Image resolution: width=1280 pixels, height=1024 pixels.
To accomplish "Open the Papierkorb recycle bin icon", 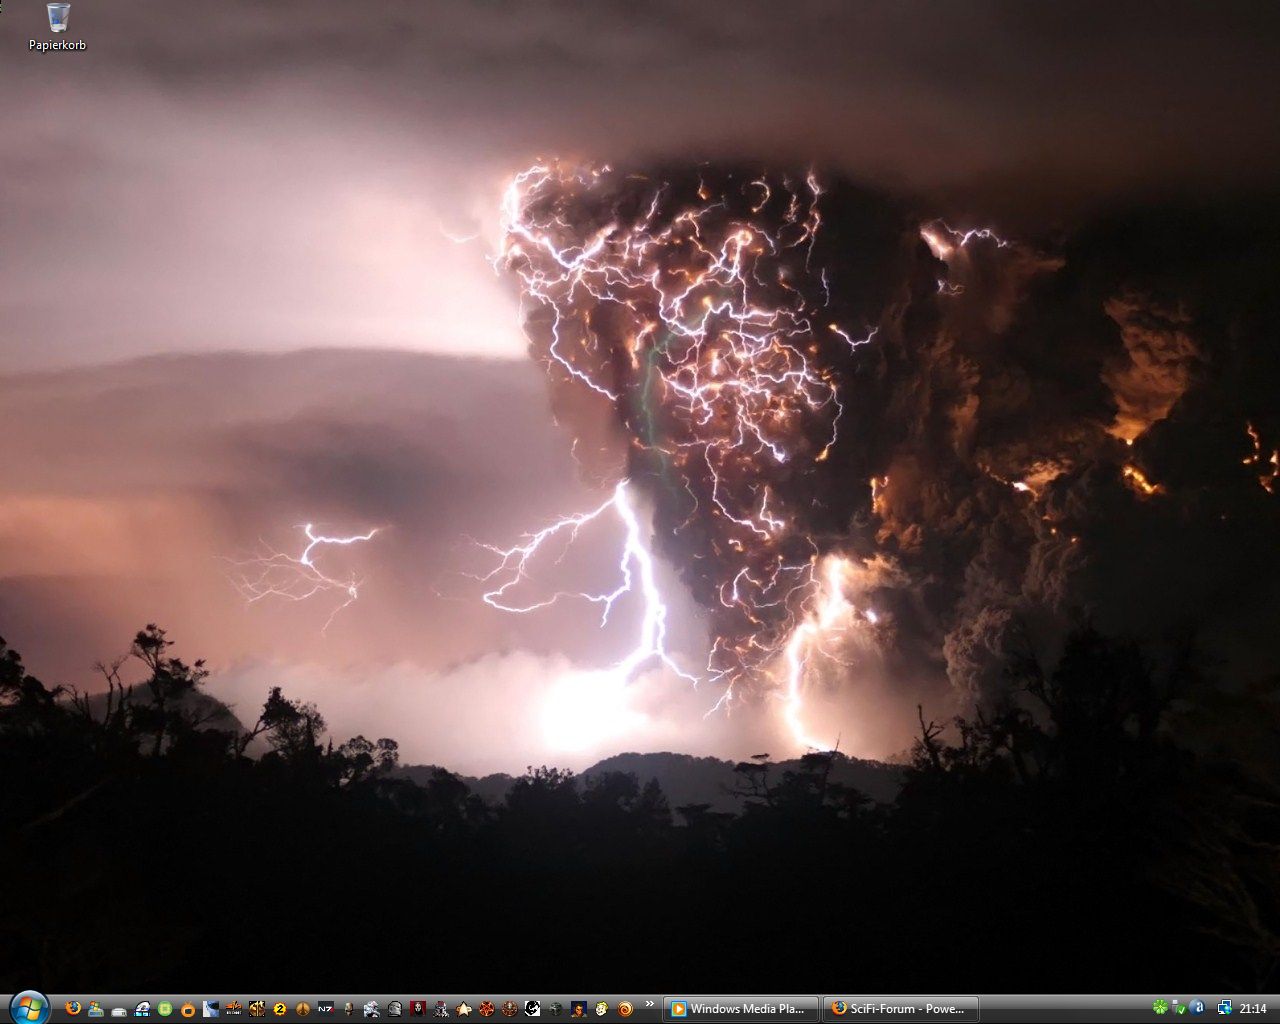I will 58,26.
